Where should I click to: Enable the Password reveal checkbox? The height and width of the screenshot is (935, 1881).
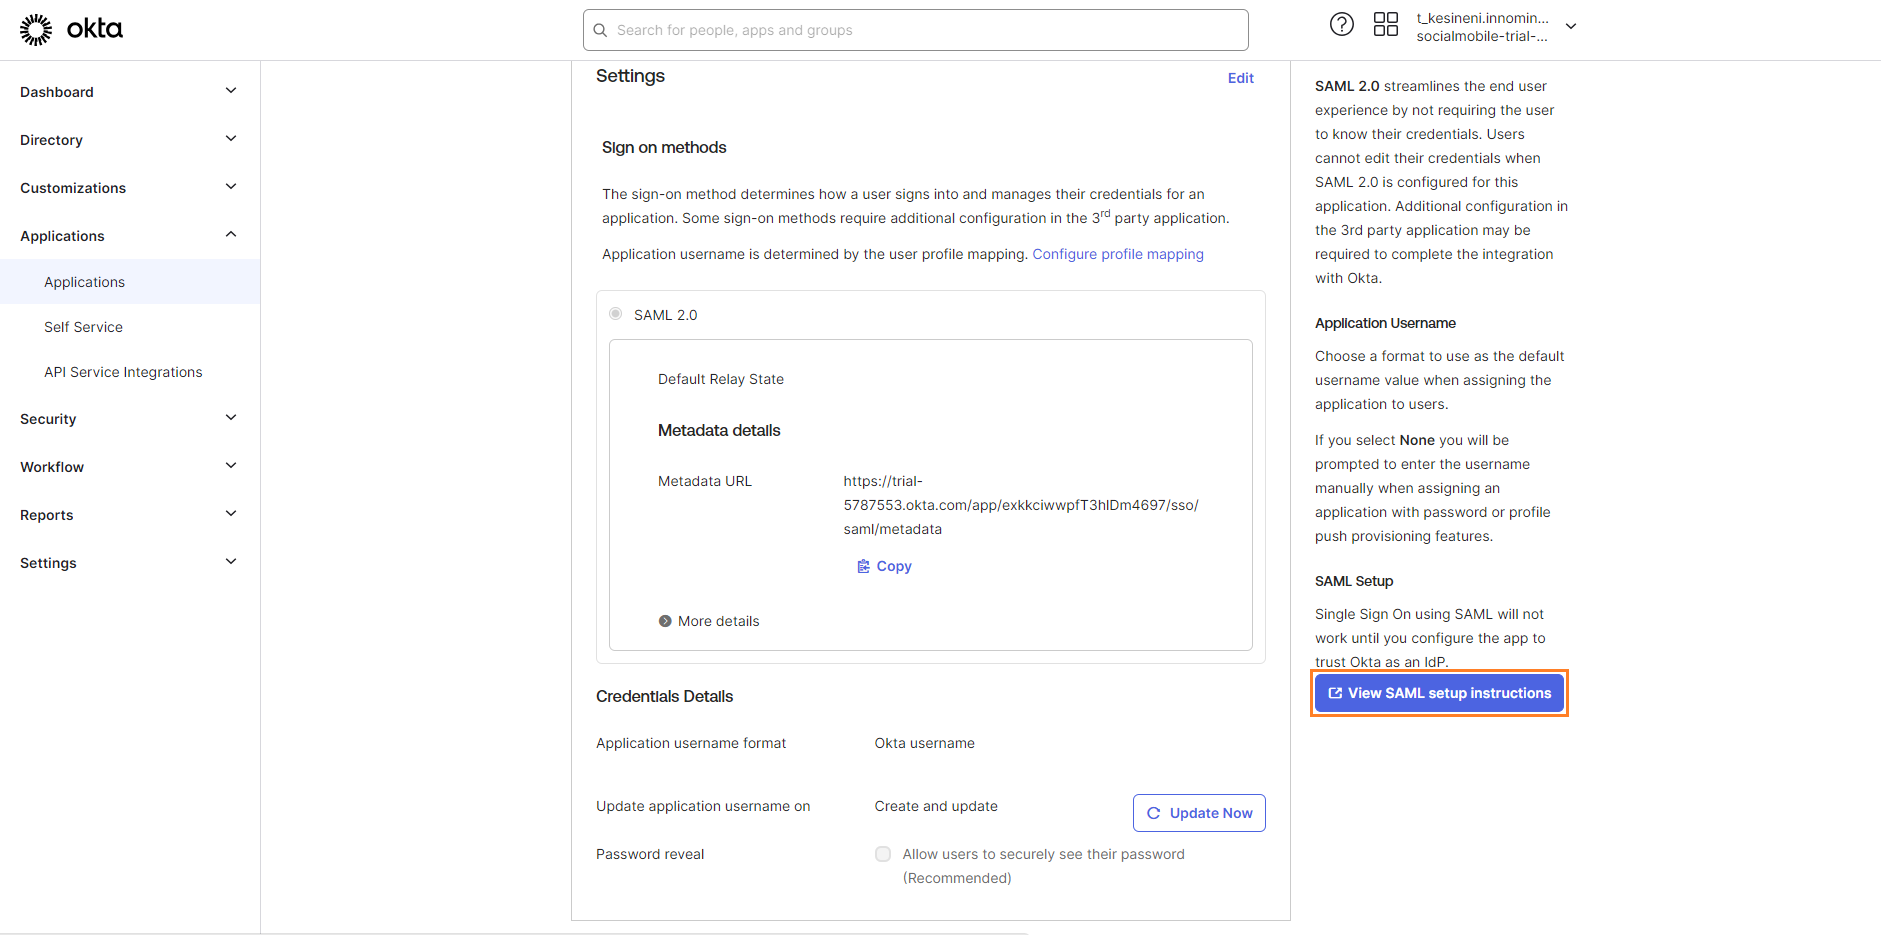click(882, 854)
